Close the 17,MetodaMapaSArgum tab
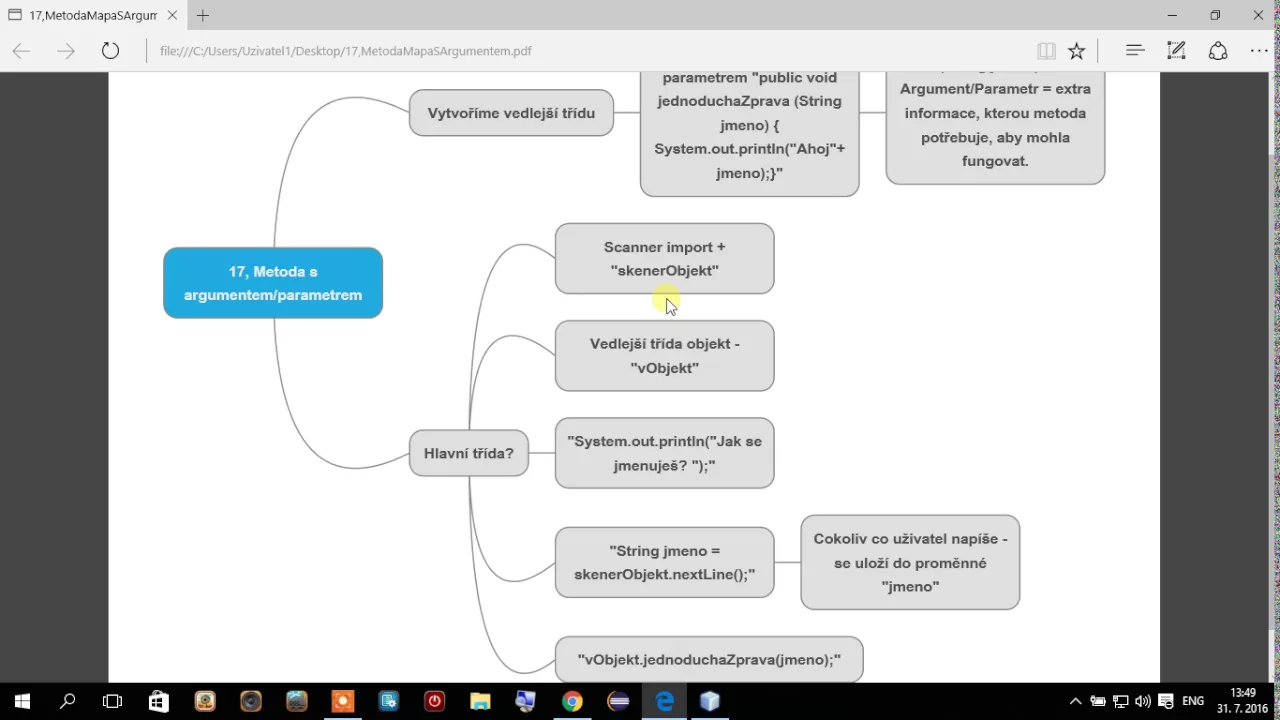The height and width of the screenshot is (720, 1280). [174, 15]
